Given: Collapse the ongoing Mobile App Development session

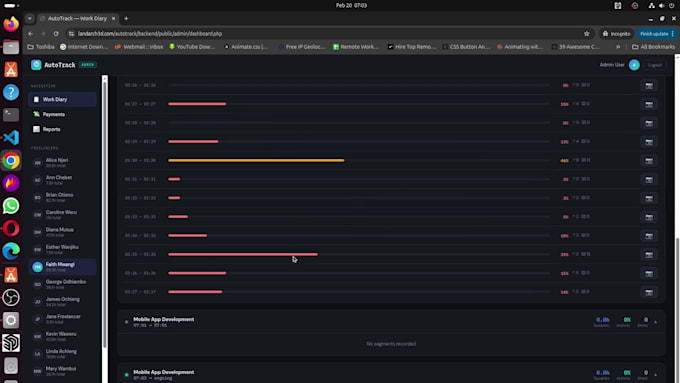Looking at the screenshot, I should (655, 375).
